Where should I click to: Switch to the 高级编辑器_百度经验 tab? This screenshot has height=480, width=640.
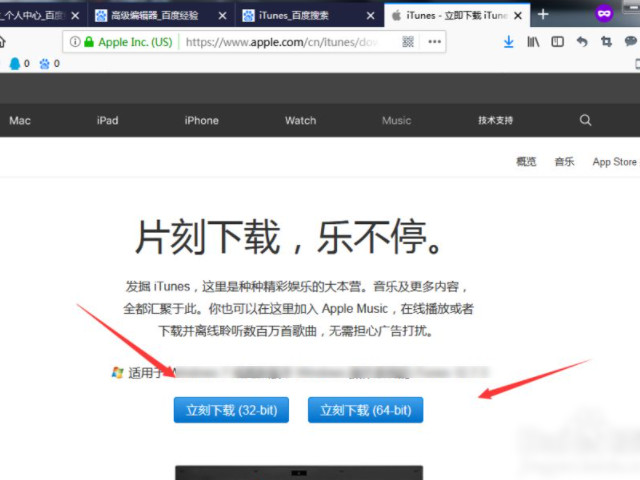point(154,16)
